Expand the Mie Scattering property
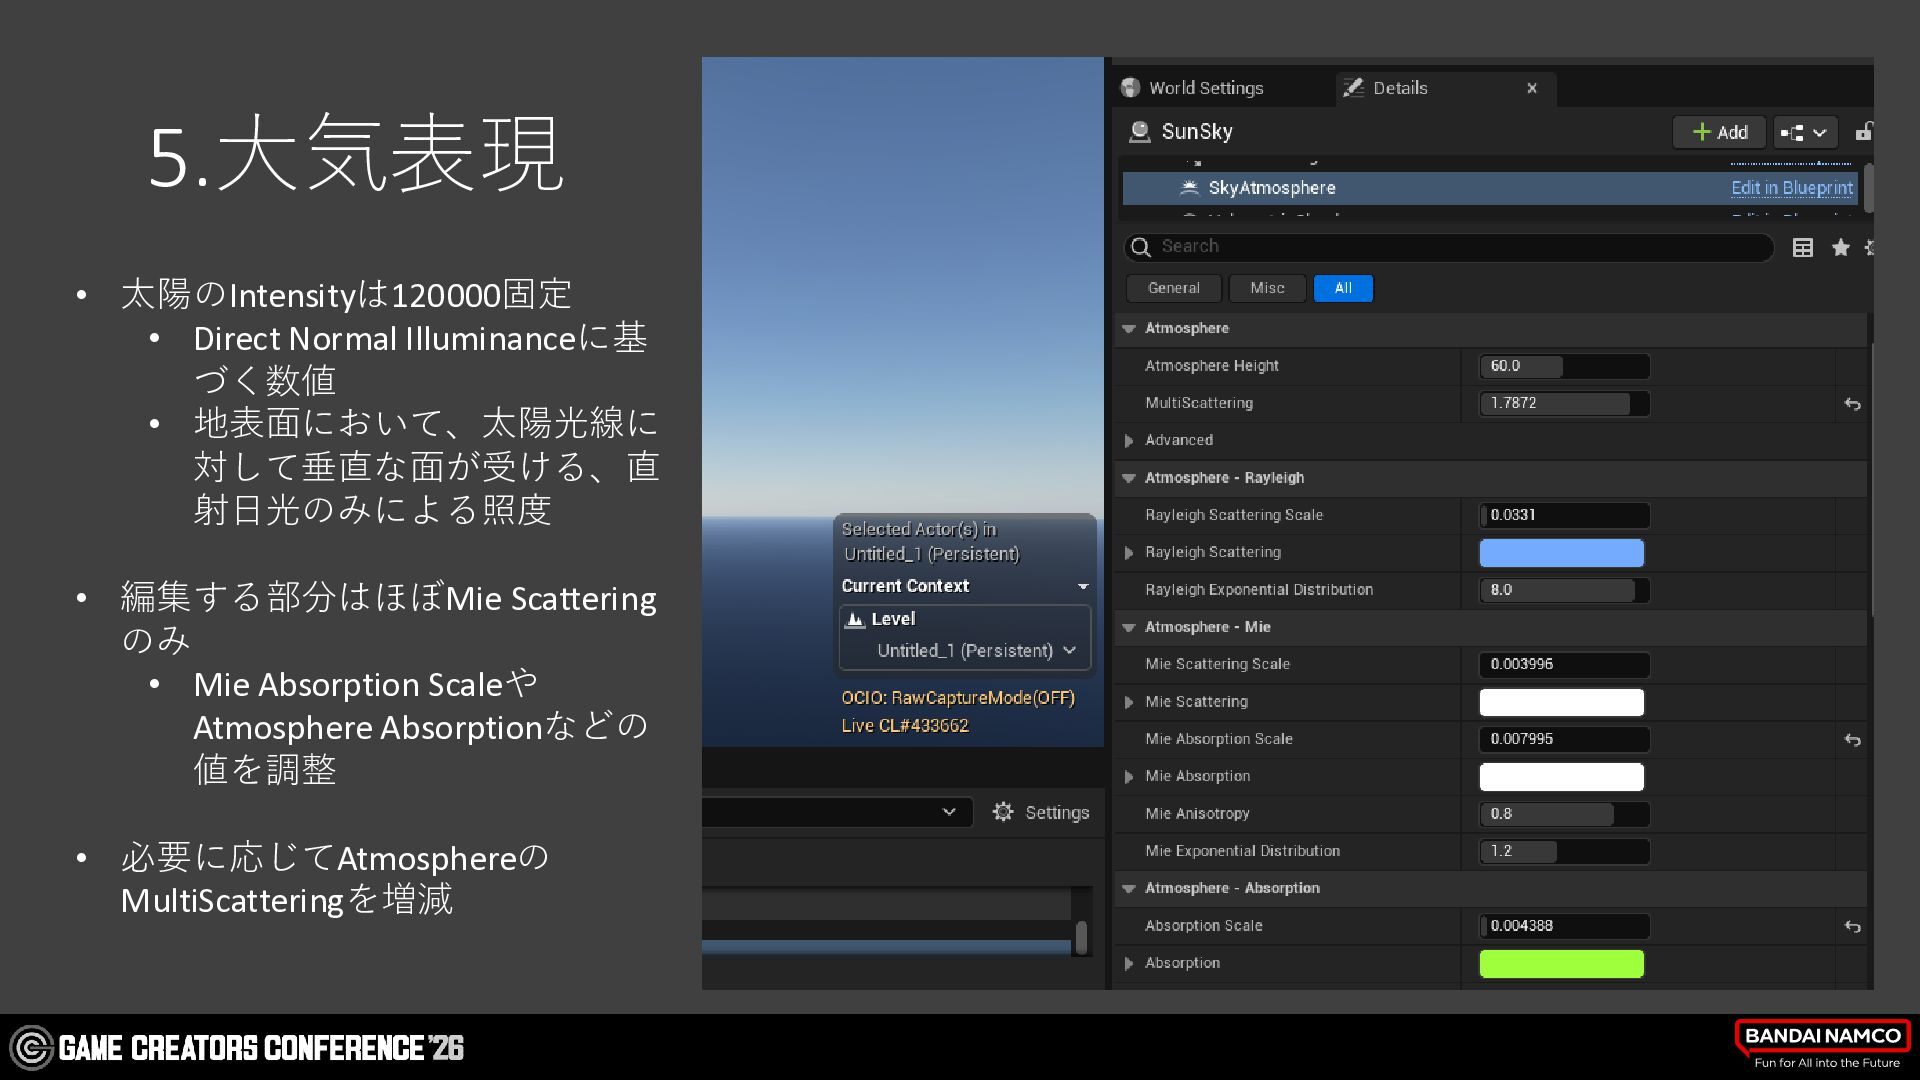The width and height of the screenshot is (1920, 1080). pyautogui.click(x=1129, y=702)
